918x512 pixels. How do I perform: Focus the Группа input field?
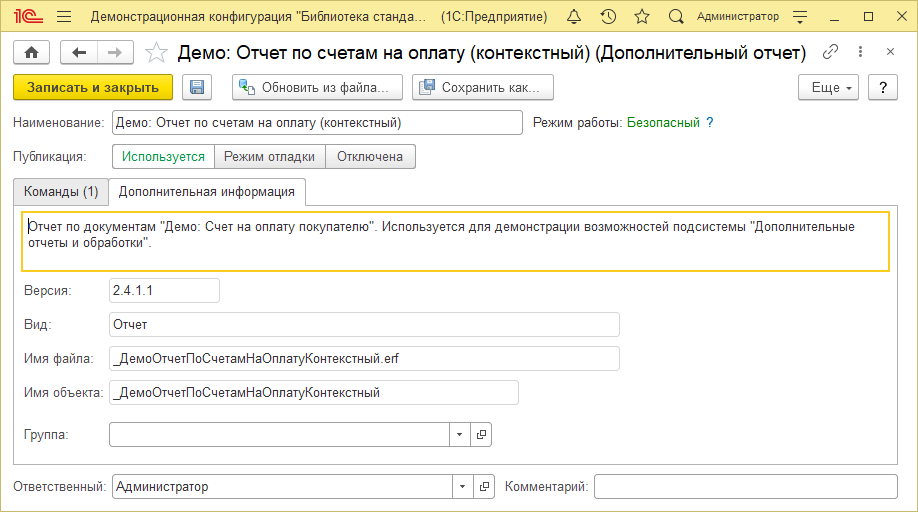tap(279, 435)
